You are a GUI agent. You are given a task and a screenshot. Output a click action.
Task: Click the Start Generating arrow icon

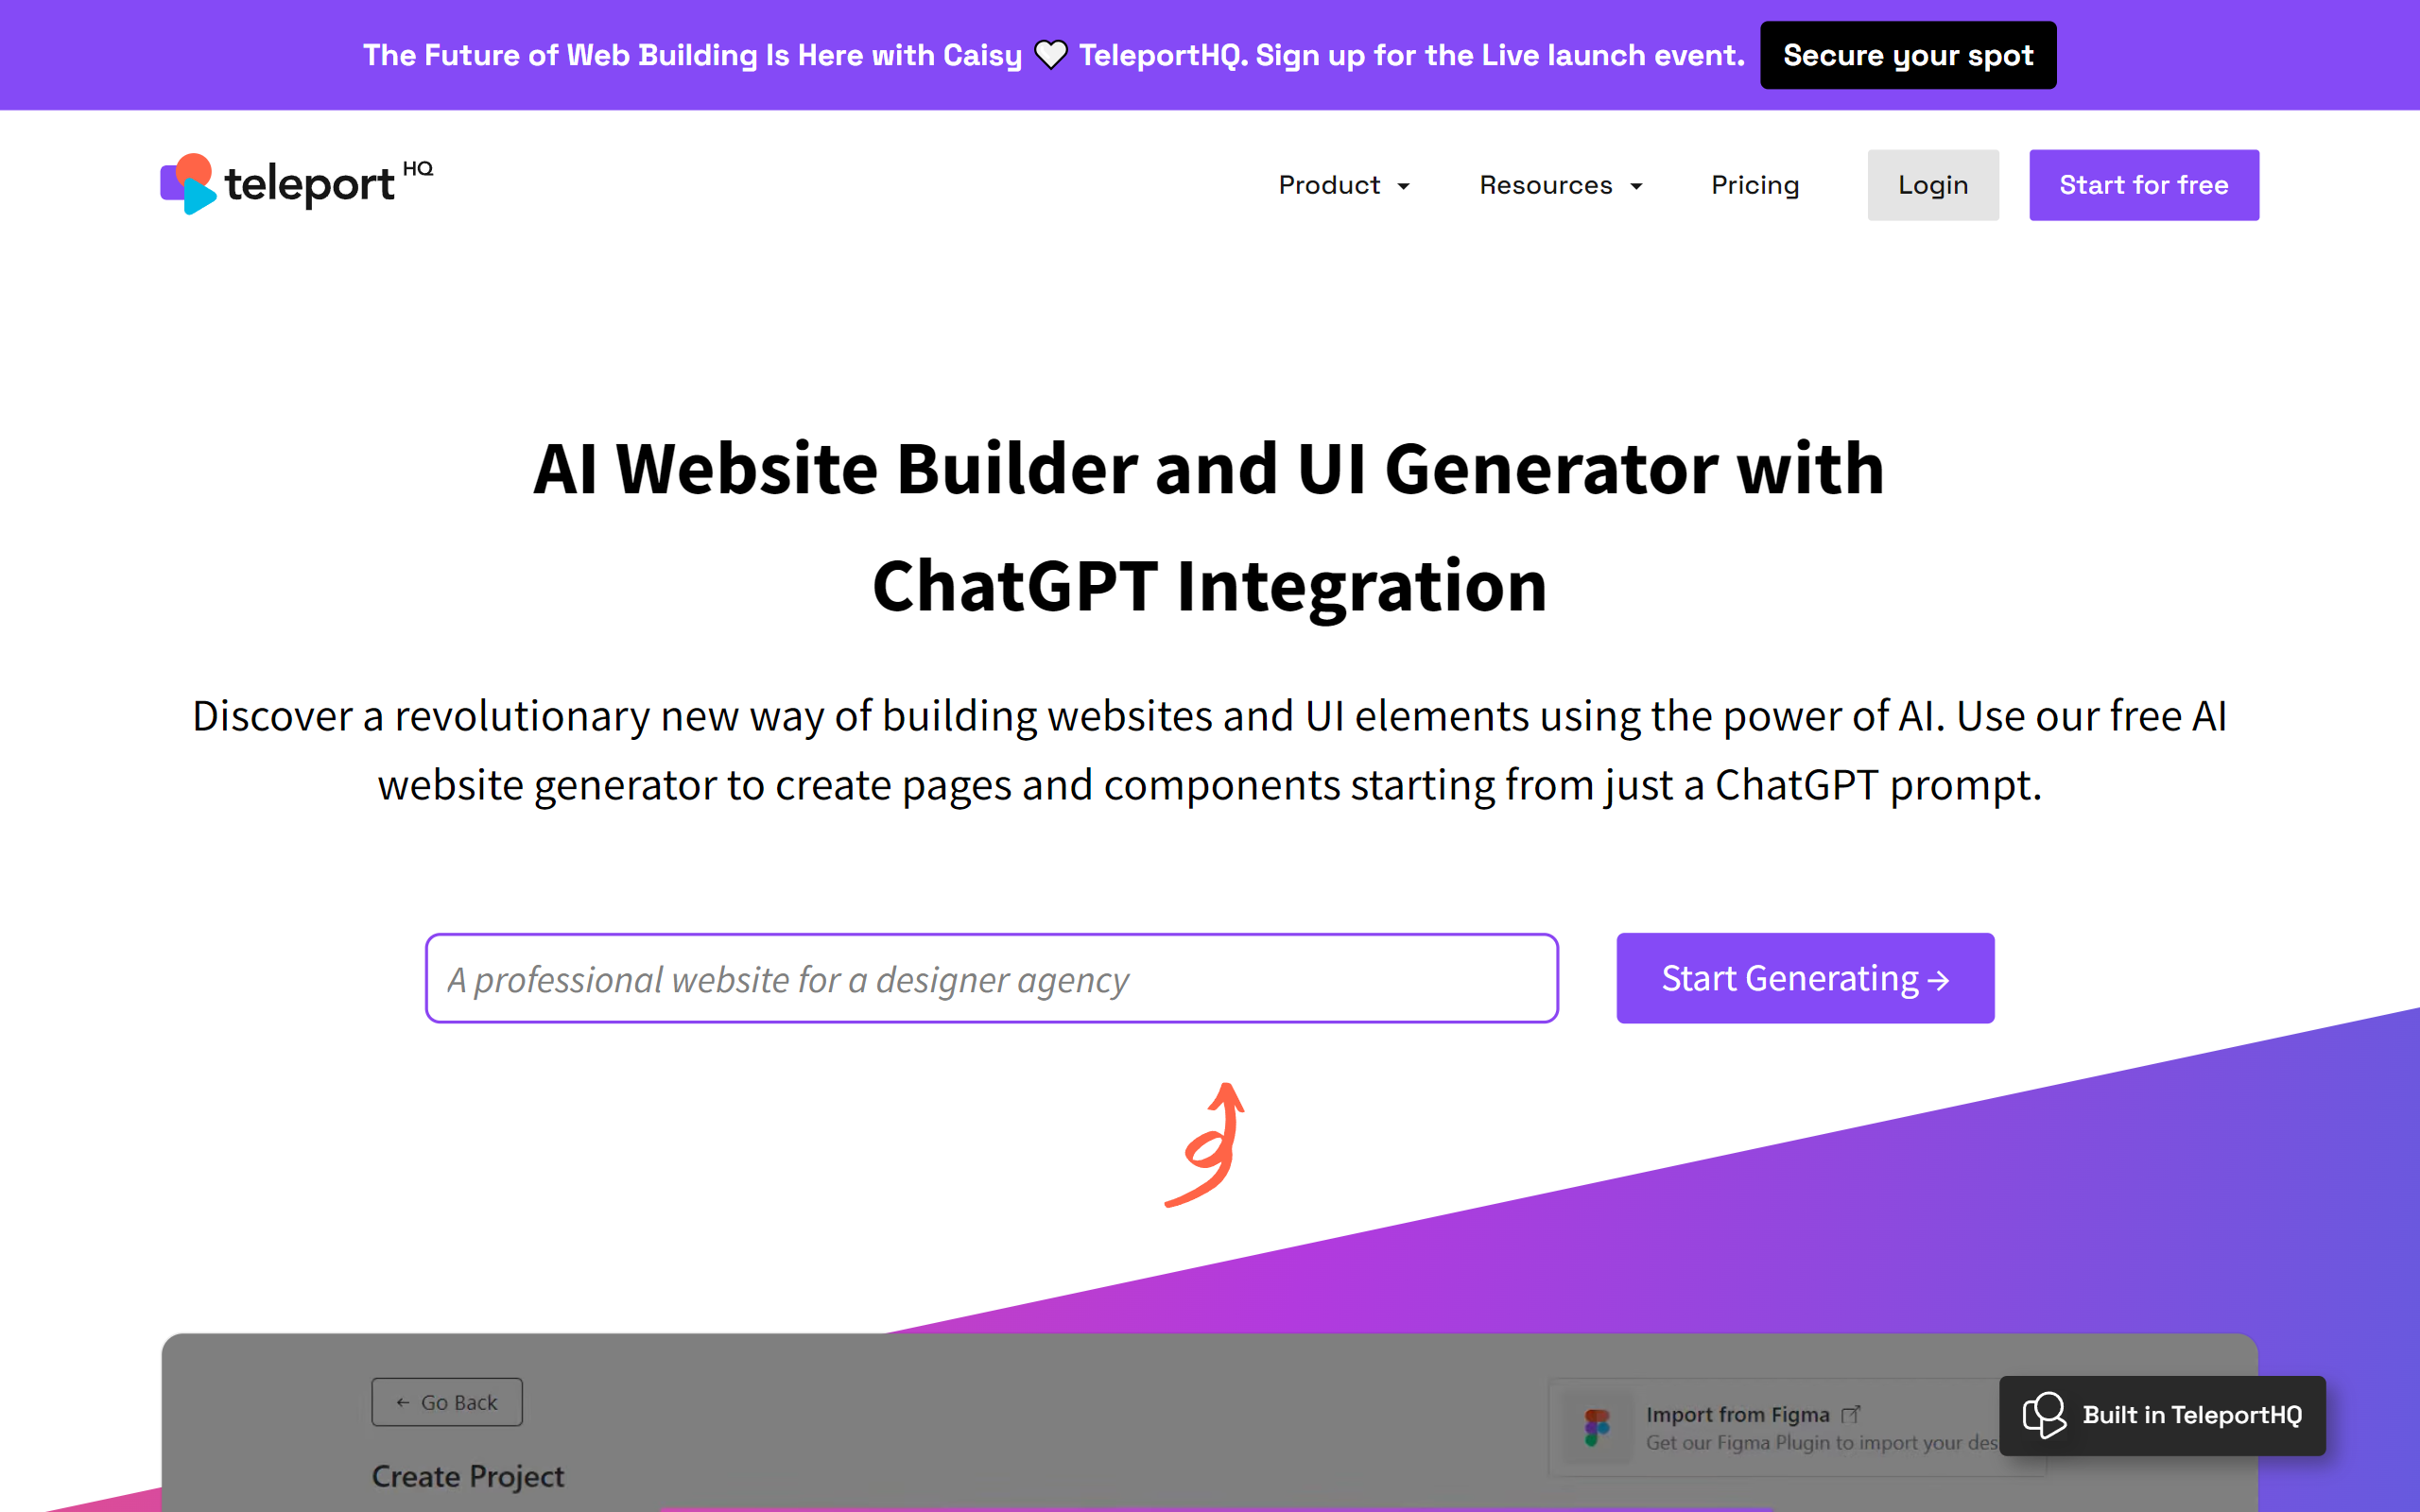pyautogui.click(x=1939, y=977)
